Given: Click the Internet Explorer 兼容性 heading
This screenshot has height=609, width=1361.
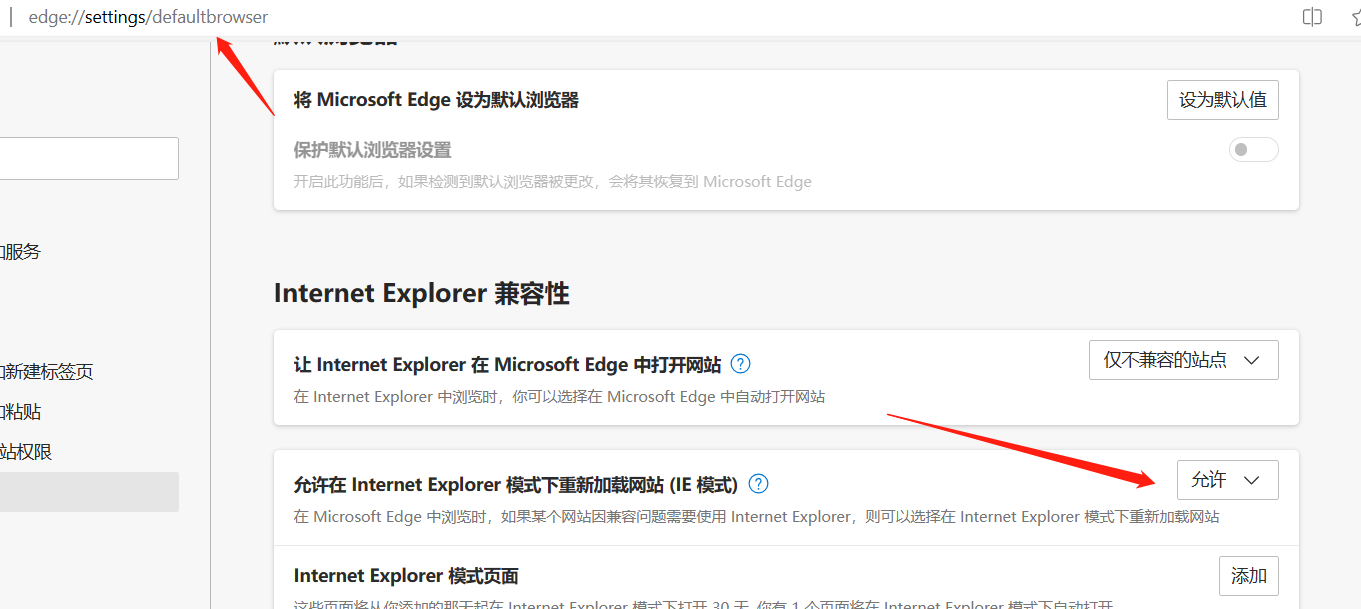Looking at the screenshot, I should [x=421, y=293].
